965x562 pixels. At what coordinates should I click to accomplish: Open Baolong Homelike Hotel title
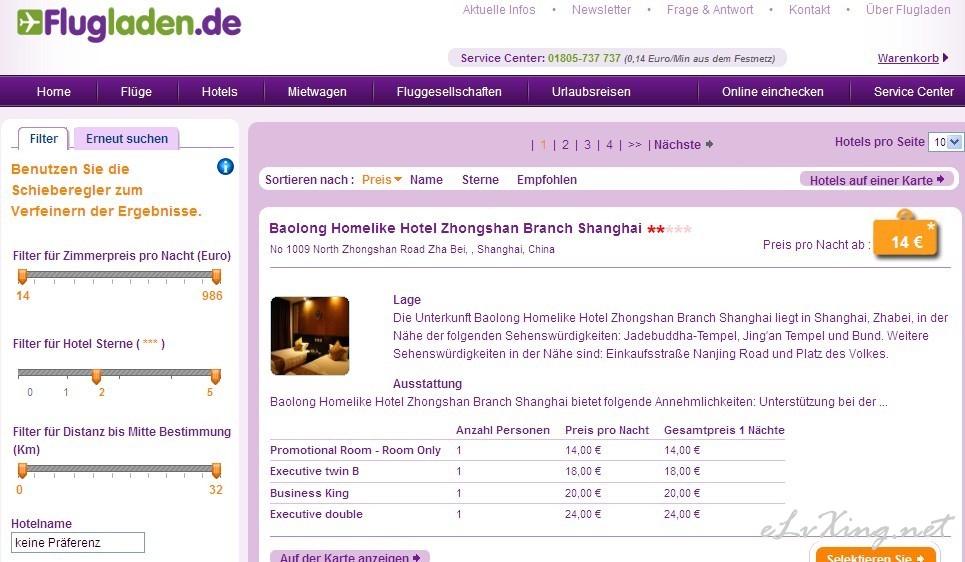coord(455,228)
